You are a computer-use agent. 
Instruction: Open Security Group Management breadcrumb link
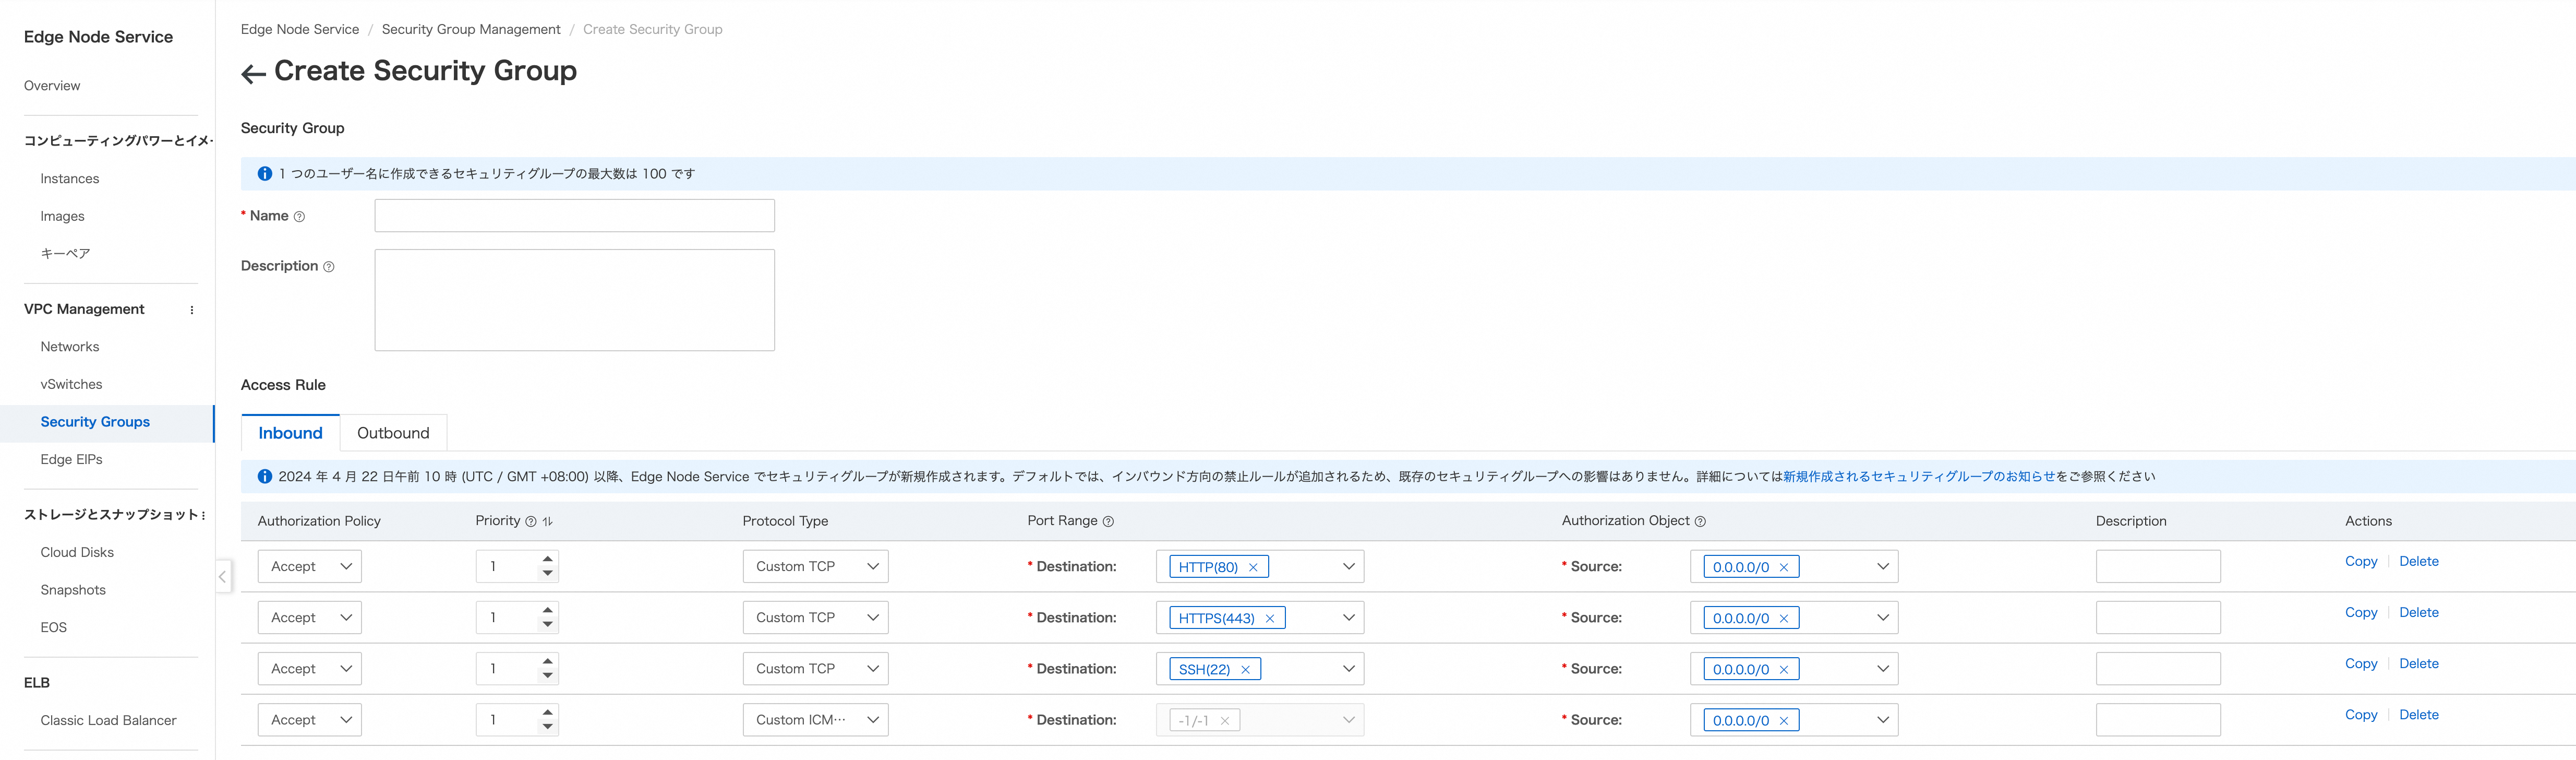click(x=471, y=29)
